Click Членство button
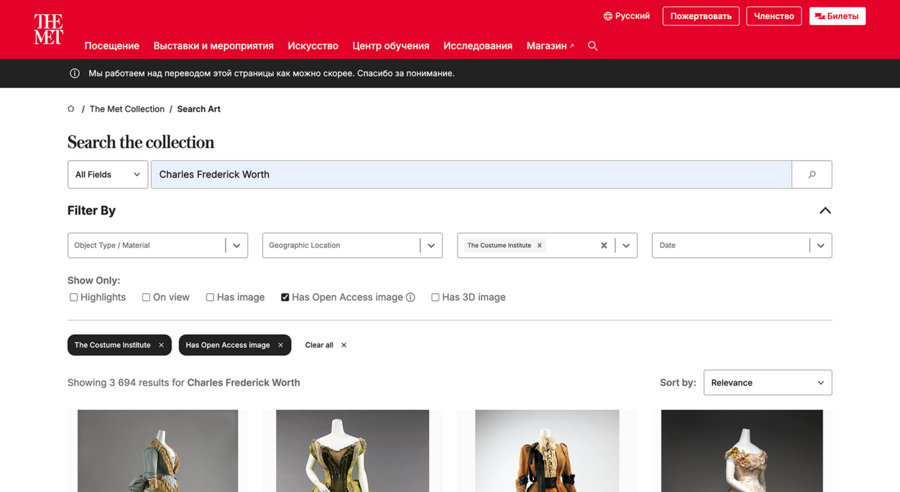900x492 pixels. [774, 16]
